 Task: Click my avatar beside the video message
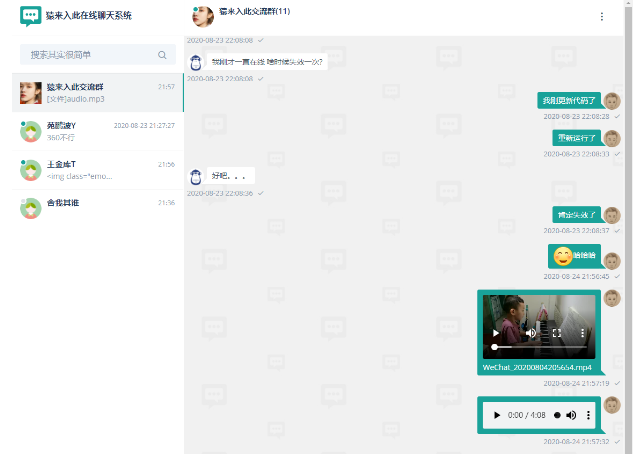point(612,299)
